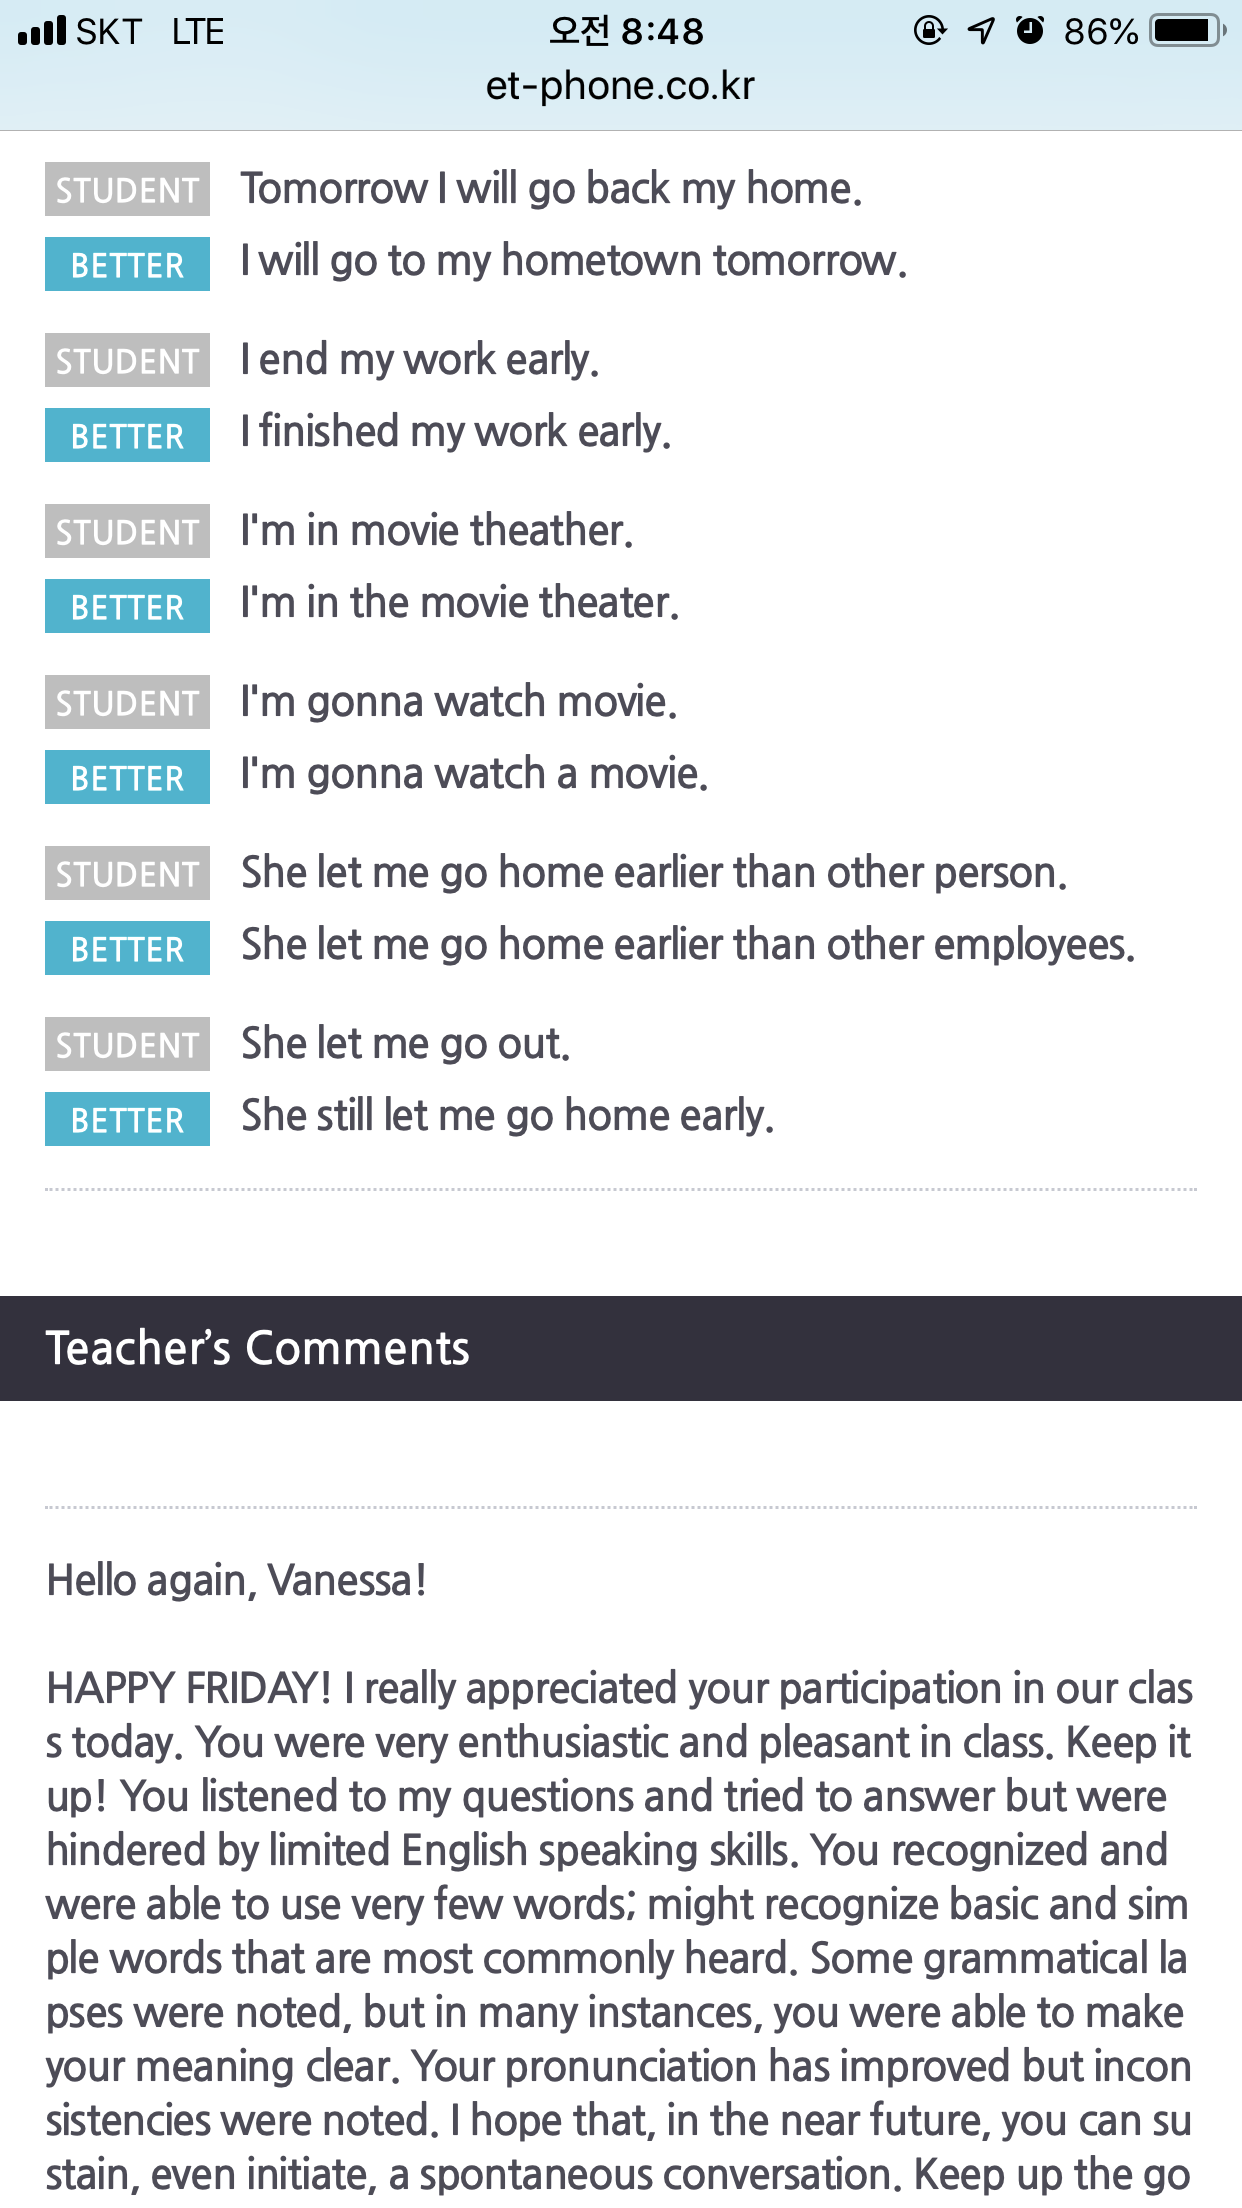
Task: Tap the greeting "Hello again, Vanessa!"
Action: click(237, 1581)
